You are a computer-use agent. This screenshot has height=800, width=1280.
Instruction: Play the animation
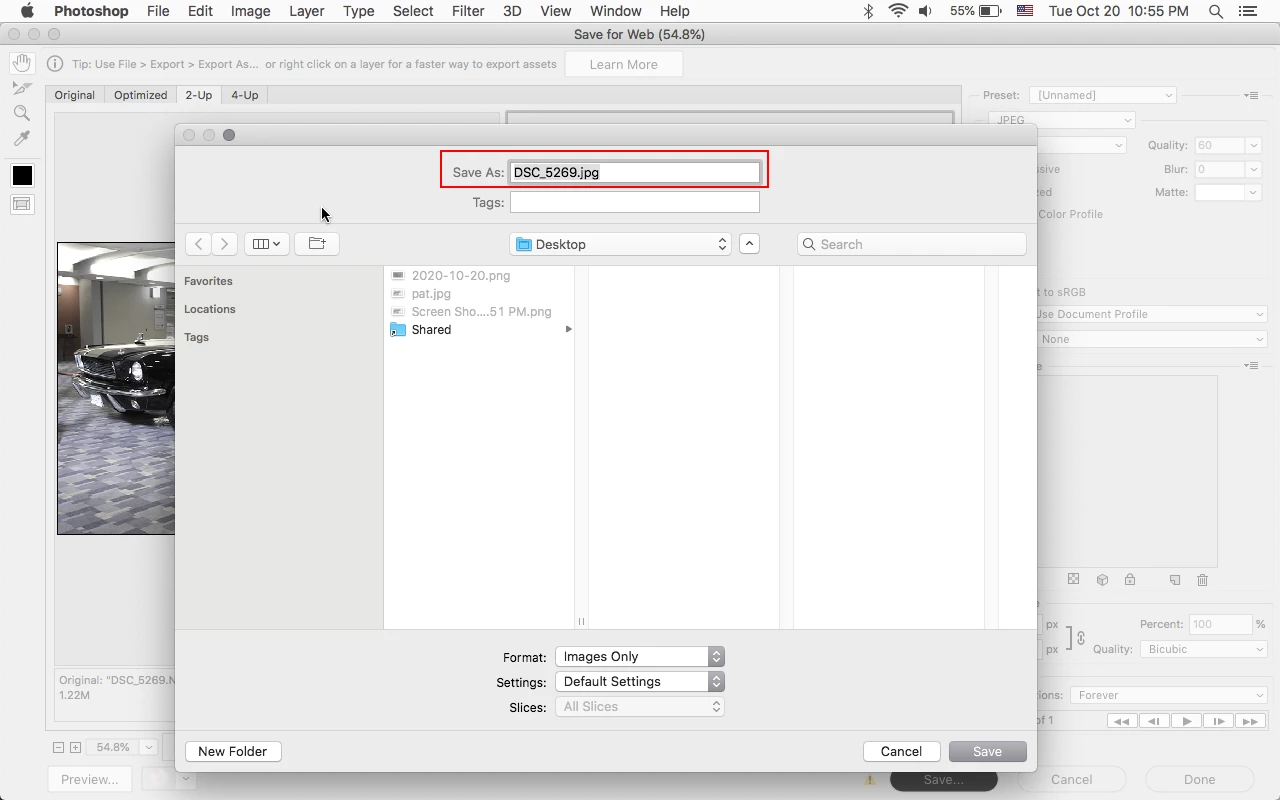click(1186, 721)
